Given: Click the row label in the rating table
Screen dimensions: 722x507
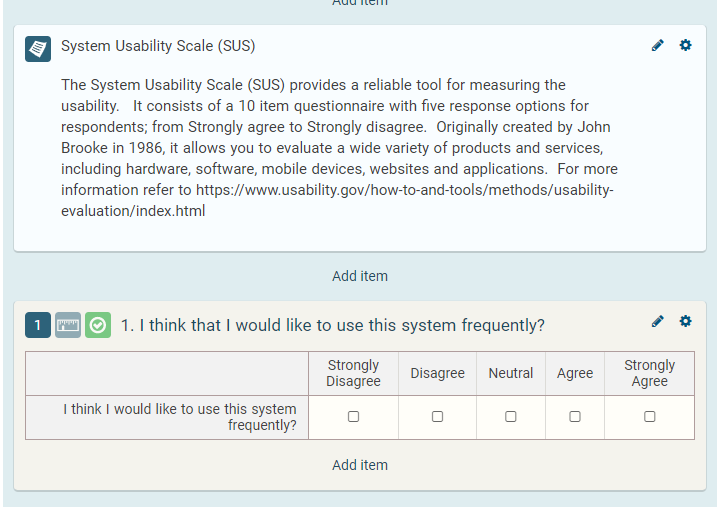Looking at the screenshot, I should point(180,417).
